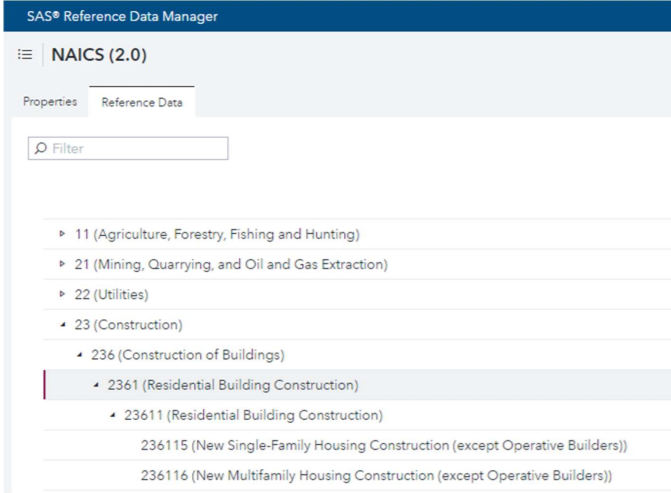671x493 pixels.
Task: Collapse 2361 Residential Building Construction node
Action: pos(96,385)
